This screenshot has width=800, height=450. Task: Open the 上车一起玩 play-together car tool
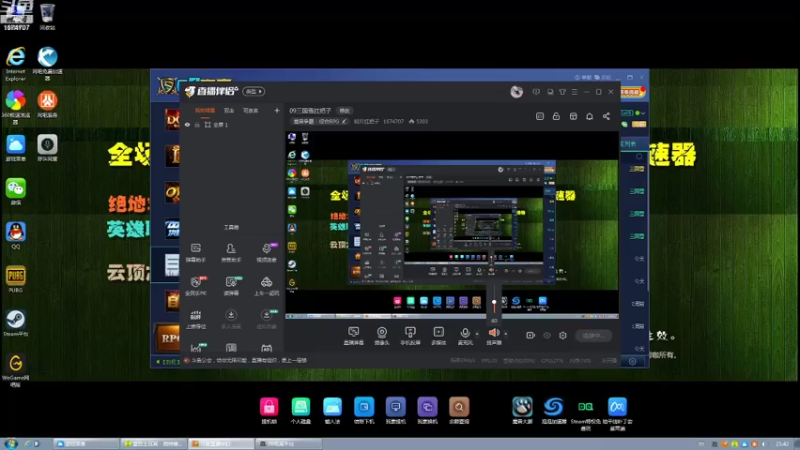[x=266, y=285]
